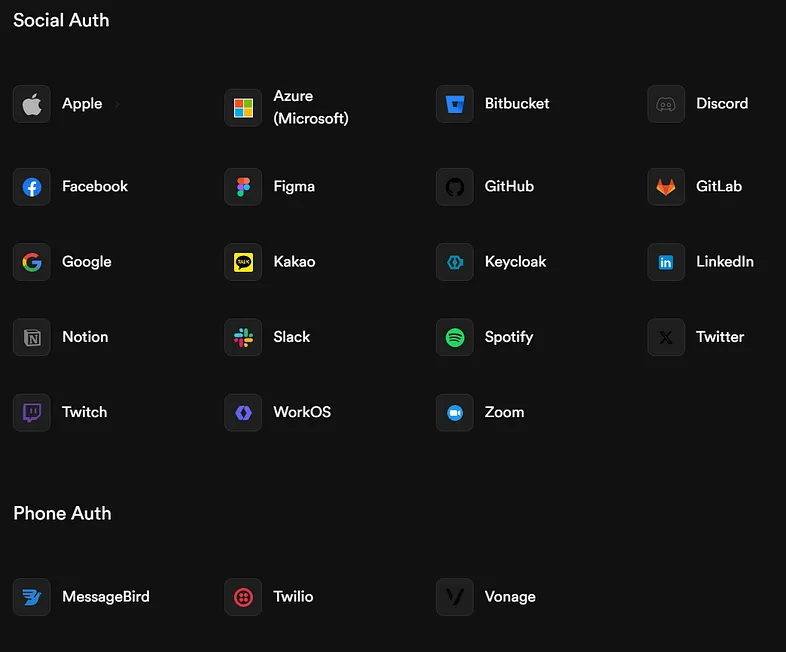Select the GitLab label text
786x652 pixels.
(719, 186)
